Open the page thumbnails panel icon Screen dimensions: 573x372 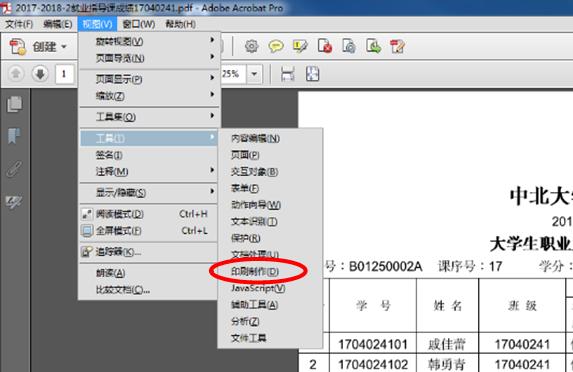point(14,104)
